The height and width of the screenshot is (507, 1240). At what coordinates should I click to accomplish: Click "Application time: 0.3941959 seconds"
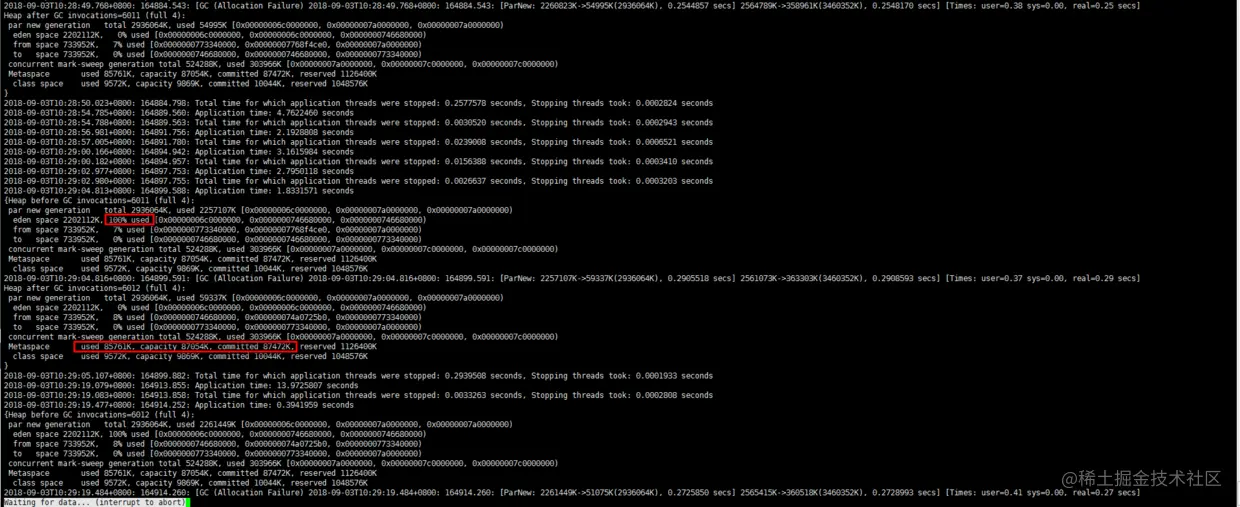coord(274,405)
